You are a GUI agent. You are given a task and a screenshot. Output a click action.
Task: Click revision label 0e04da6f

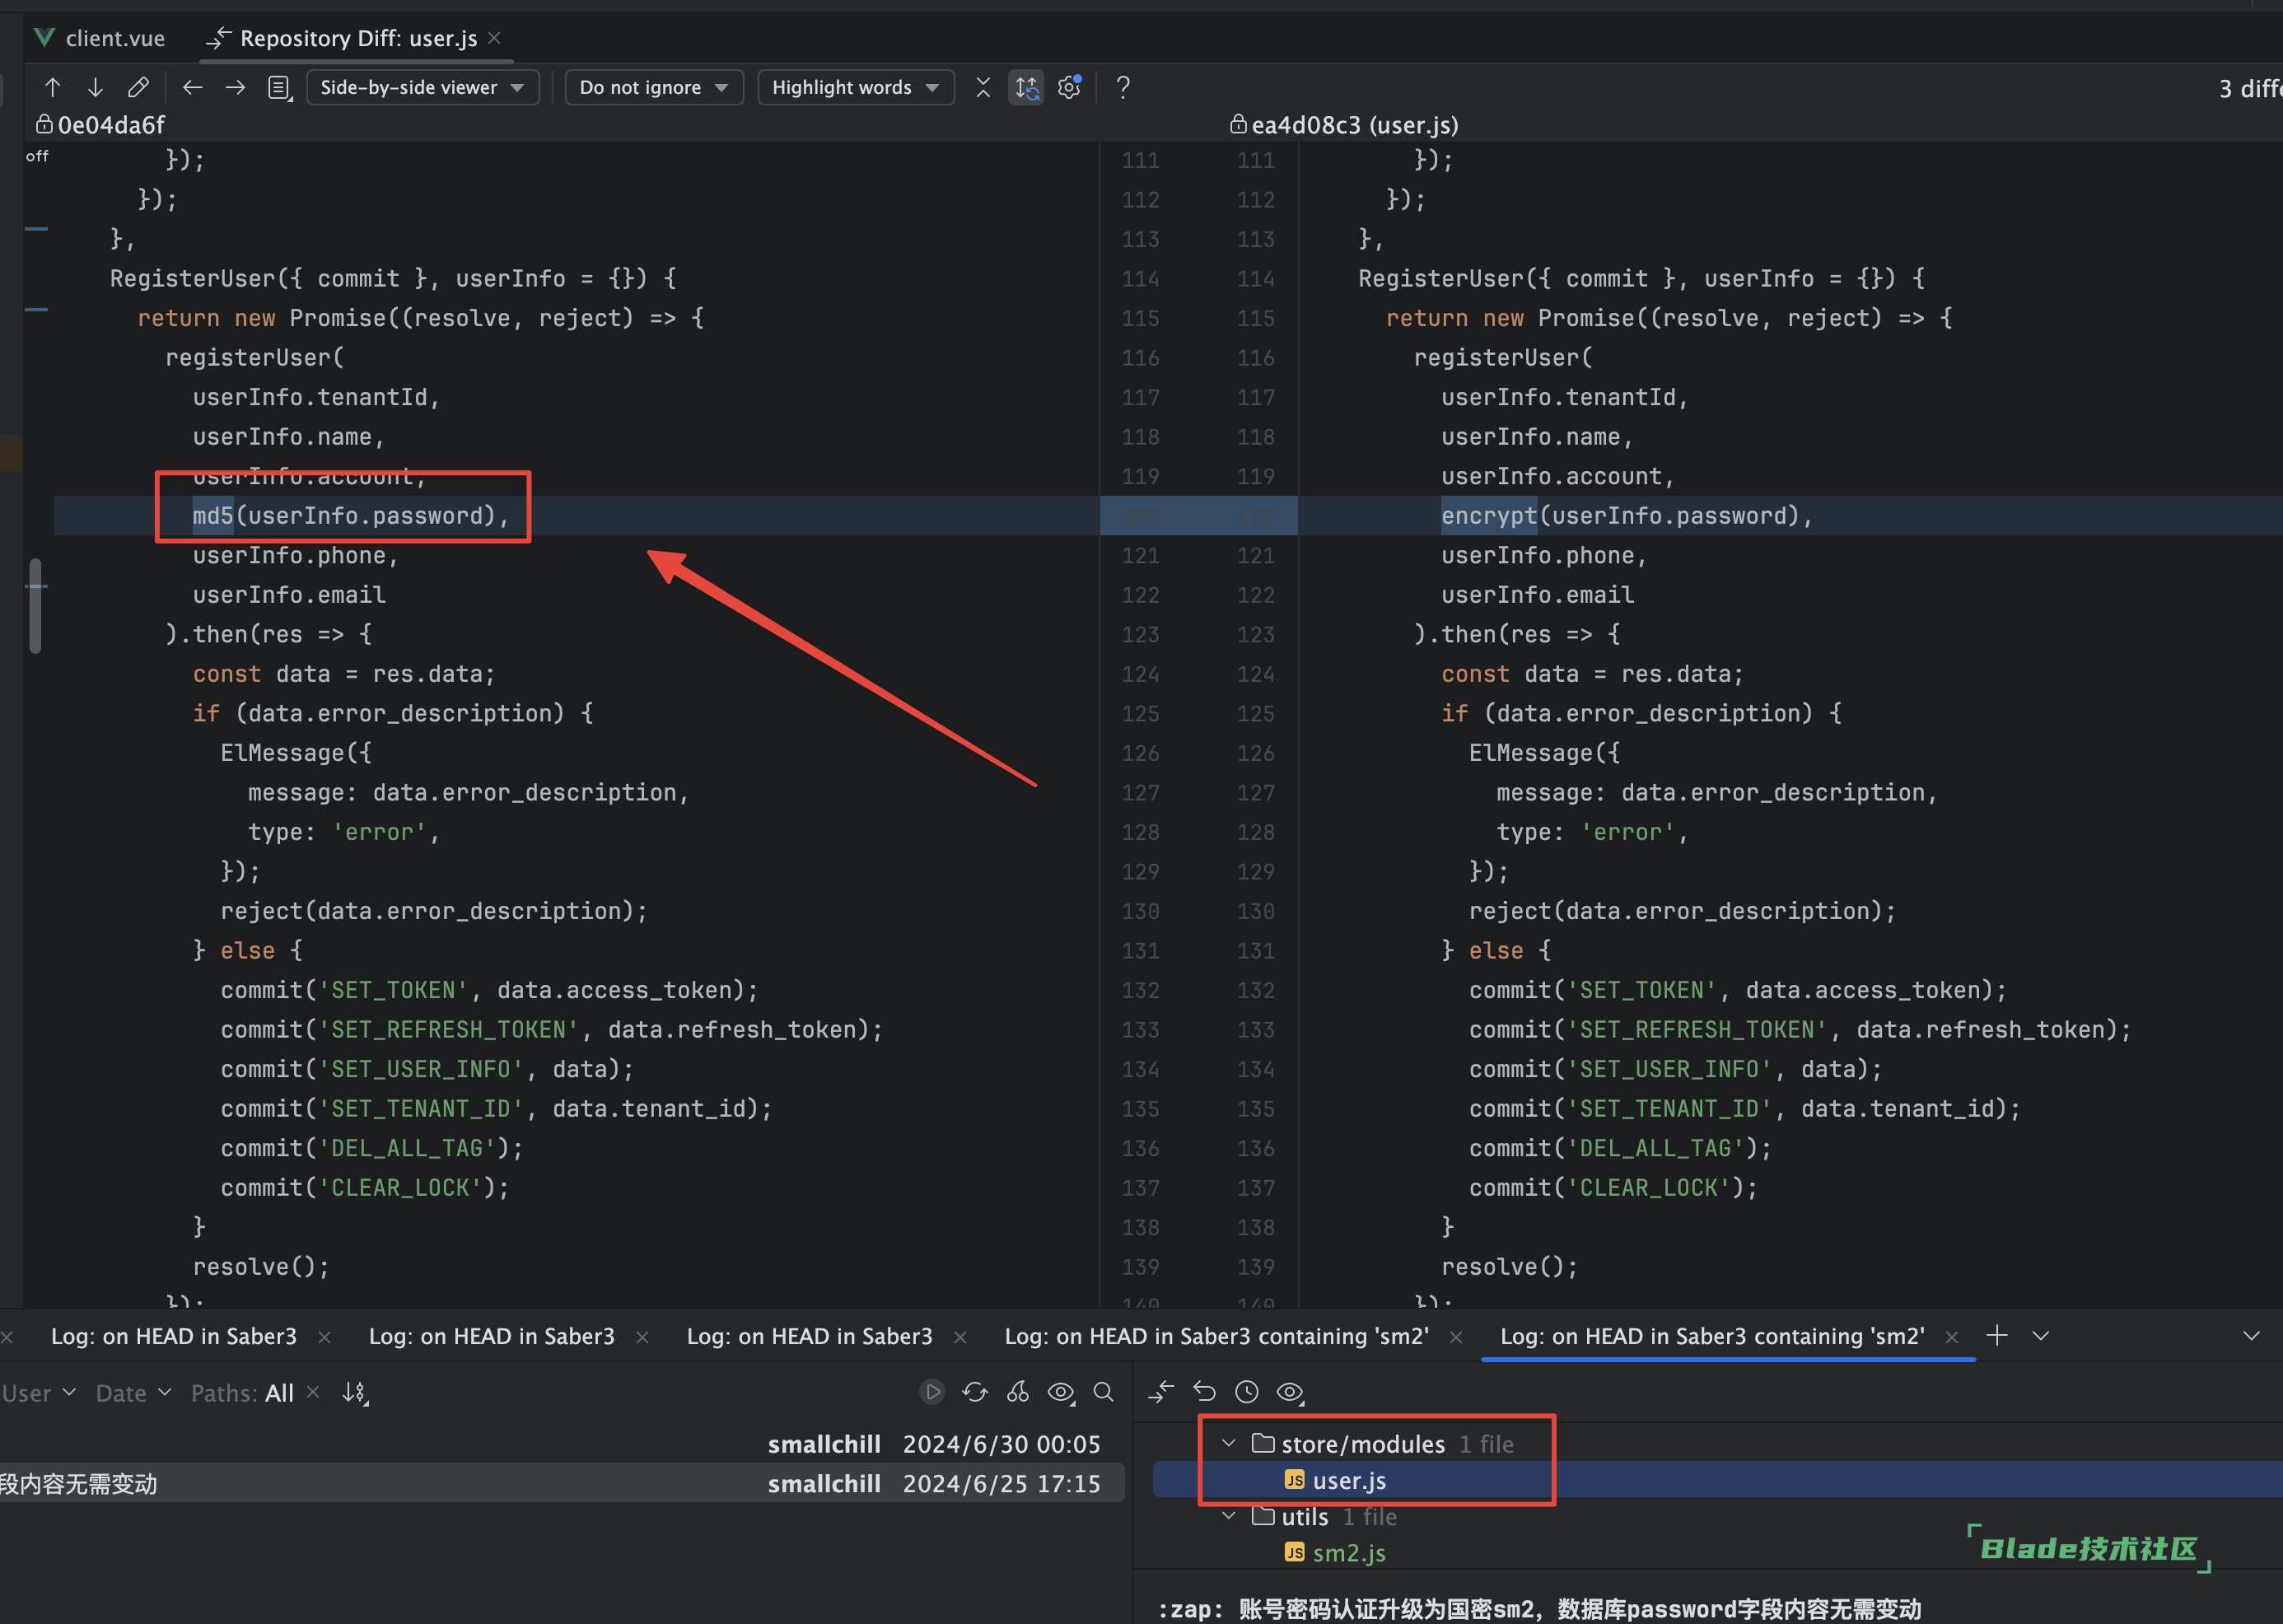[x=112, y=125]
